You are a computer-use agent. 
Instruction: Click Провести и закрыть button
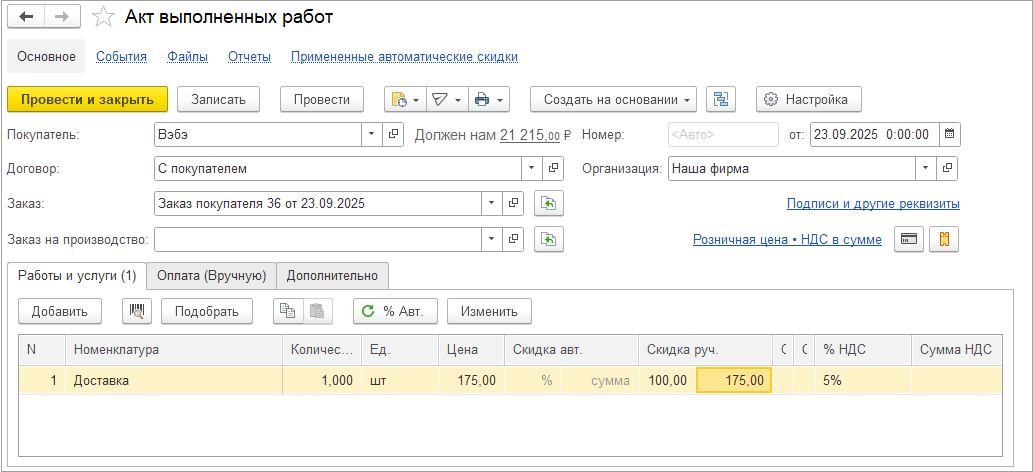tap(88, 100)
